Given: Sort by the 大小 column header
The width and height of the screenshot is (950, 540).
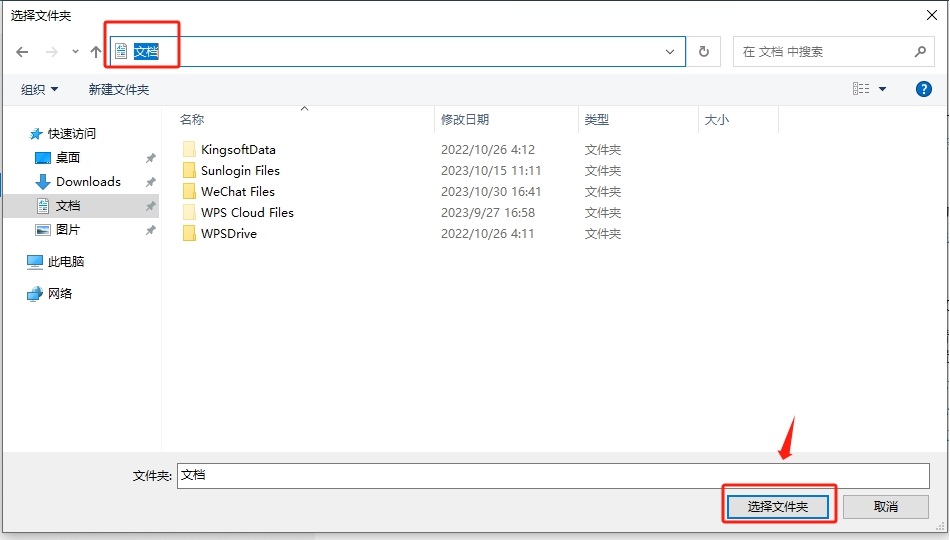Looking at the screenshot, I should (717, 119).
